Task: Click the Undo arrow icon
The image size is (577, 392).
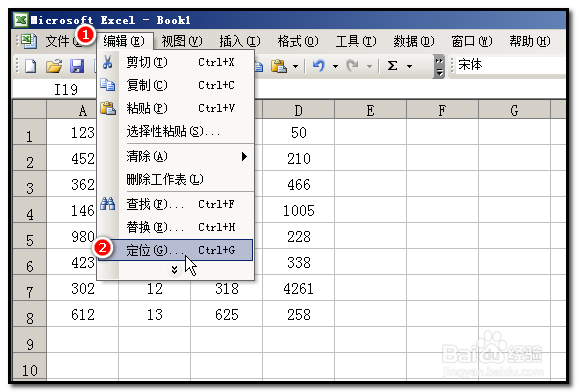Action: coord(319,66)
